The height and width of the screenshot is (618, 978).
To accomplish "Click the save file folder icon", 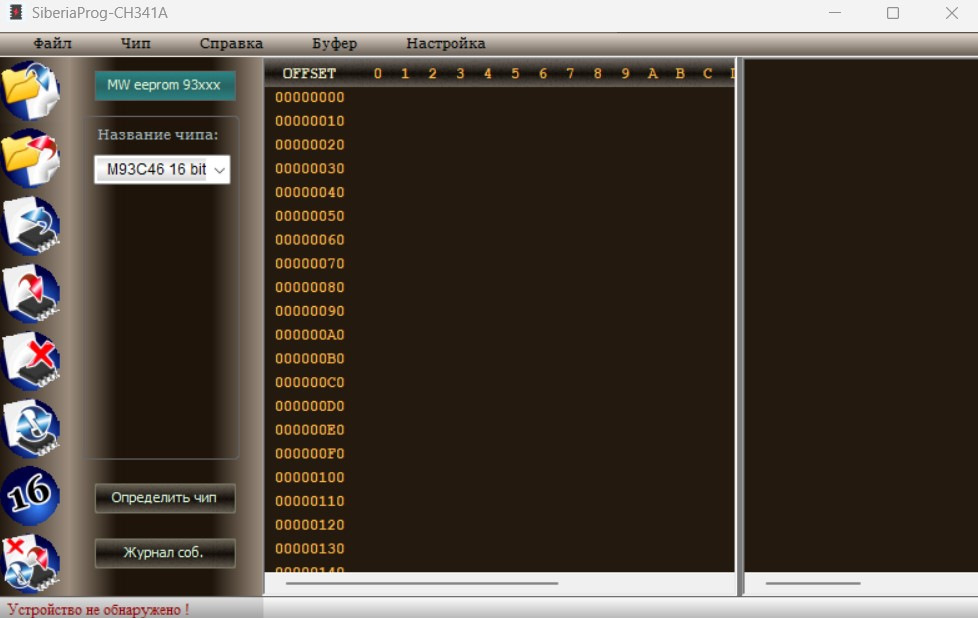I will pos(30,158).
